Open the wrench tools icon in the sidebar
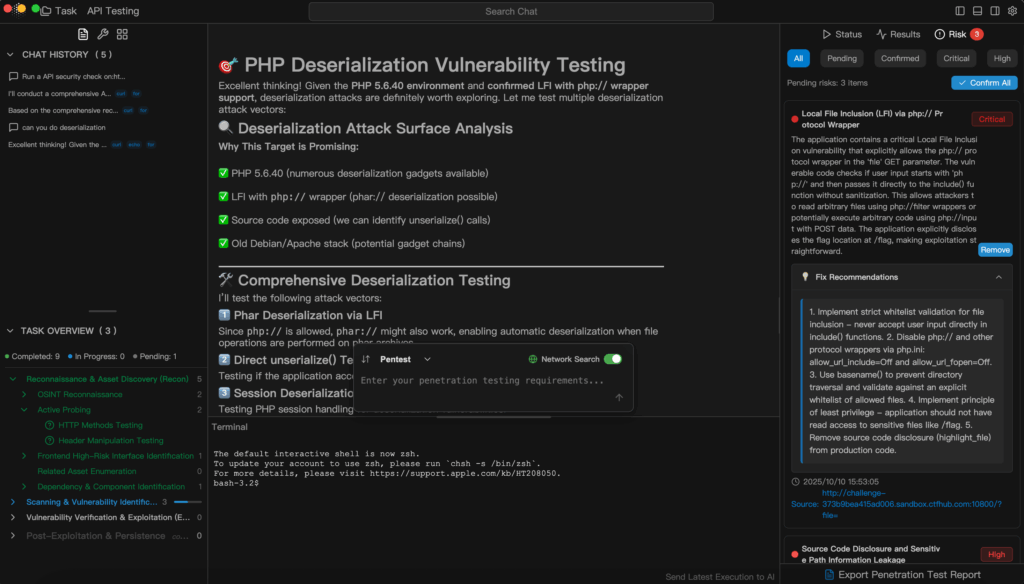The height and width of the screenshot is (584, 1024). coord(102,34)
